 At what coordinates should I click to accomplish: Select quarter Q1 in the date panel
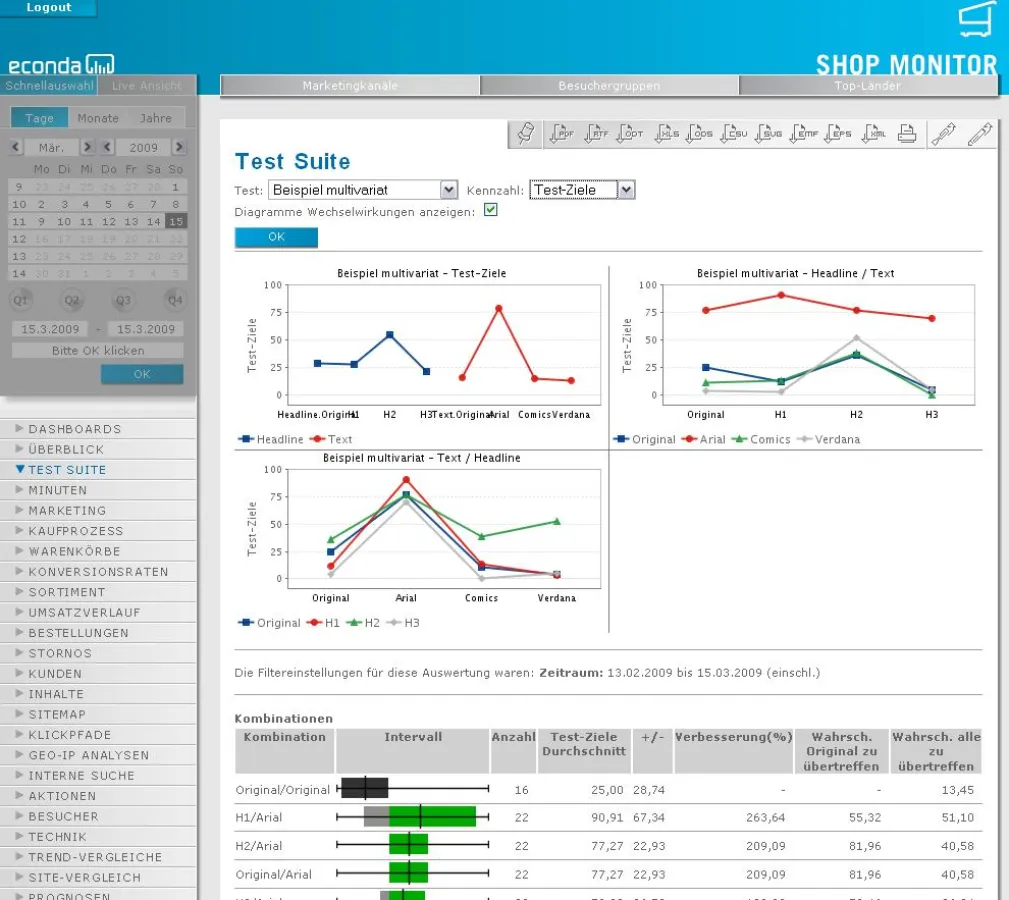point(22,298)
